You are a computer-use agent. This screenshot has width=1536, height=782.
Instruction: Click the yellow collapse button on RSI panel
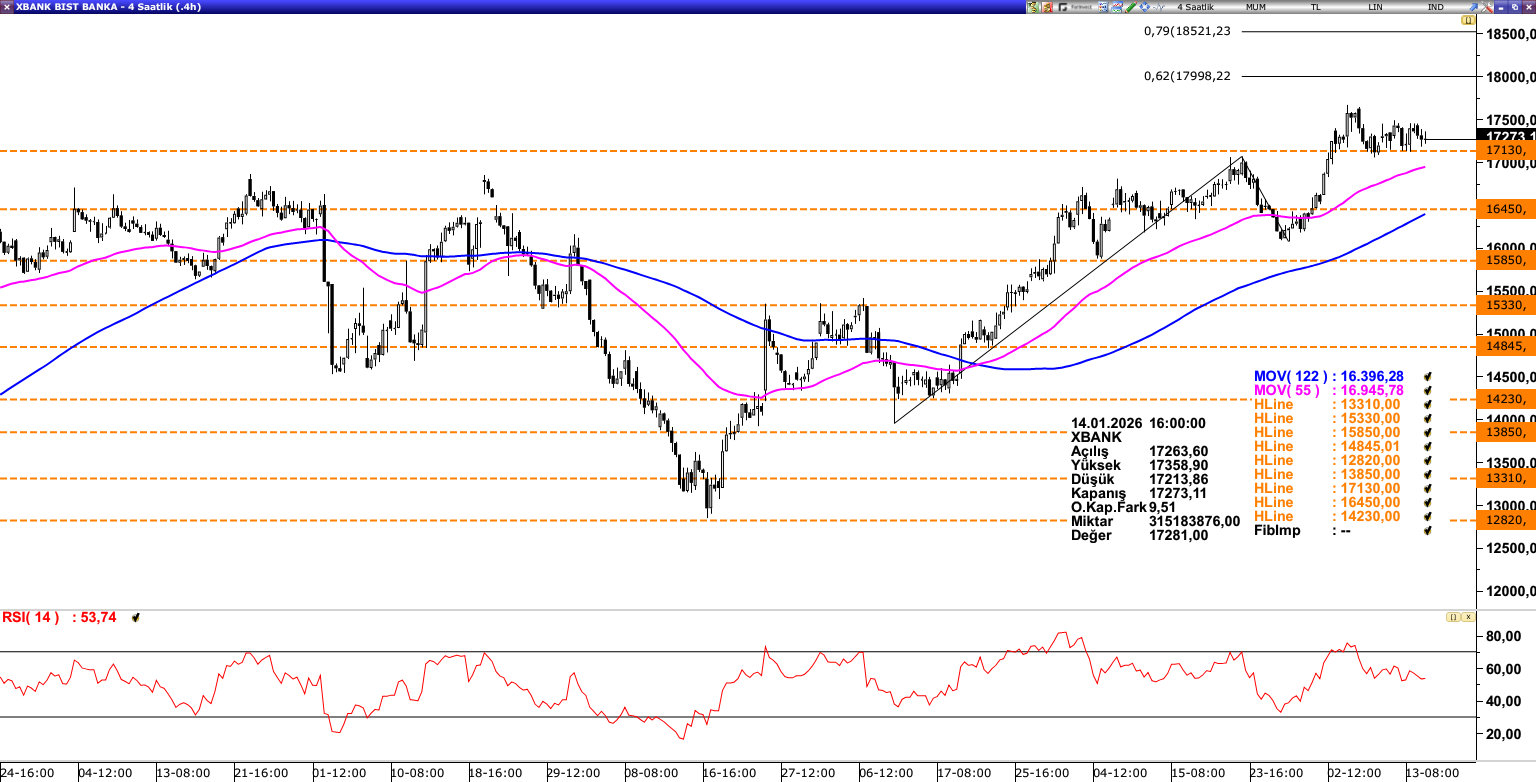tap(1452, 618)
